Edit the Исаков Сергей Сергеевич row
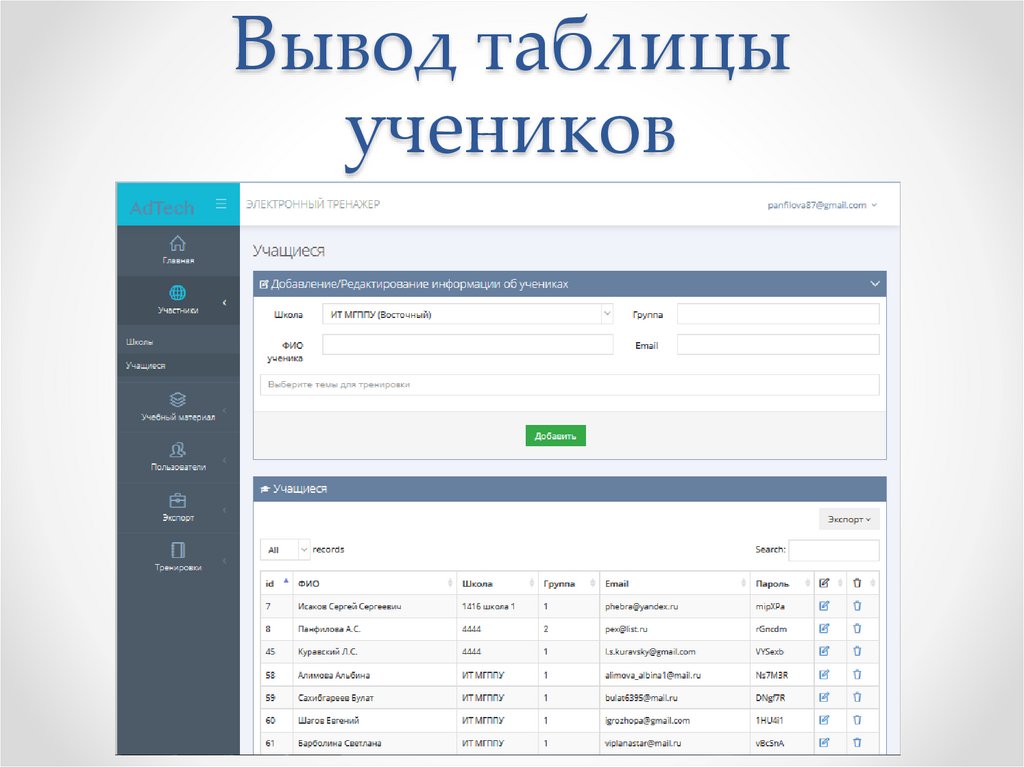Screen dimensions: 1024x767 tap(824, 606)
